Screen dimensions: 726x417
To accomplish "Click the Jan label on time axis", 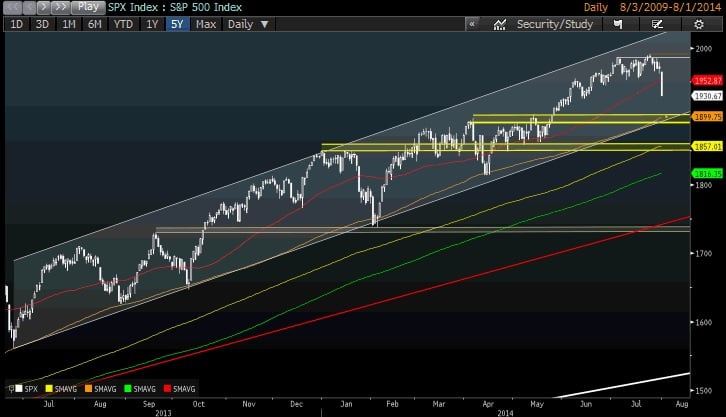I will click(346, 404).
